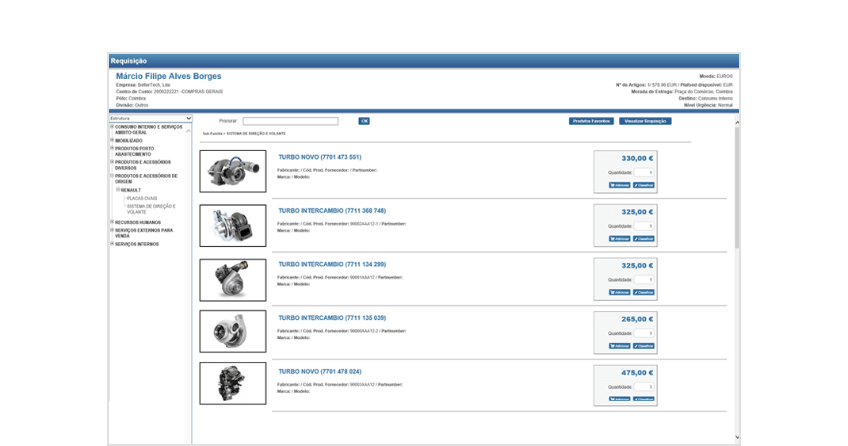Click the Nível Urgência: Normal text
Viewport: 848px width, 446px height.
(708, 105)
